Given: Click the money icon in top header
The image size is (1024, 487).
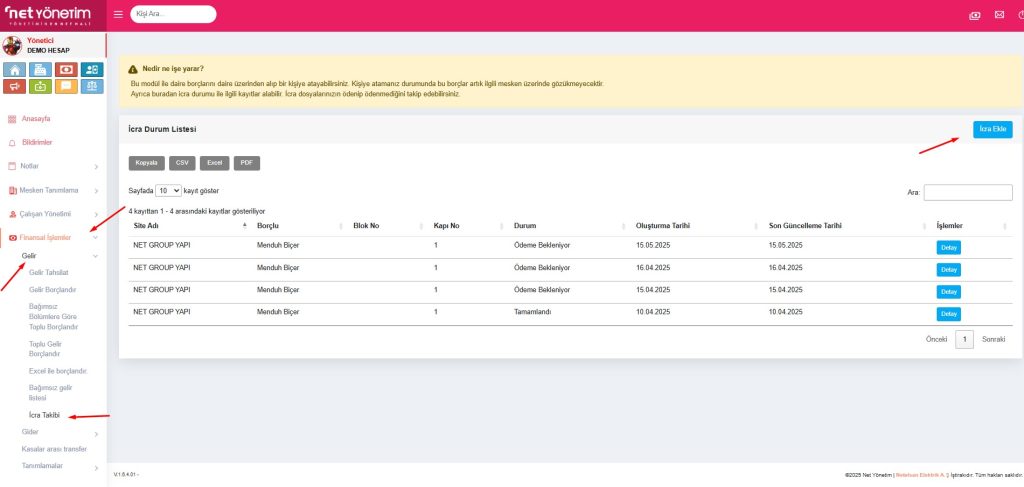Looking at the screenshot, I should [x=975, y=15].
